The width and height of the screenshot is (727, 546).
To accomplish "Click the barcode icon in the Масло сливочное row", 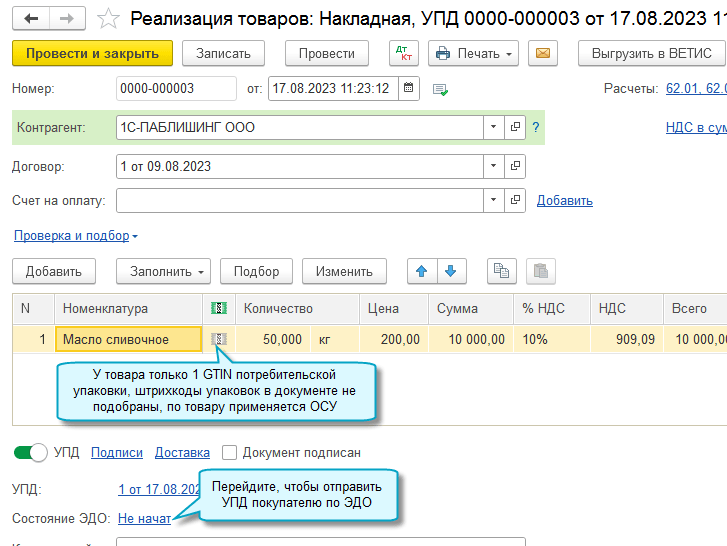I will click(x=220, y=340).
